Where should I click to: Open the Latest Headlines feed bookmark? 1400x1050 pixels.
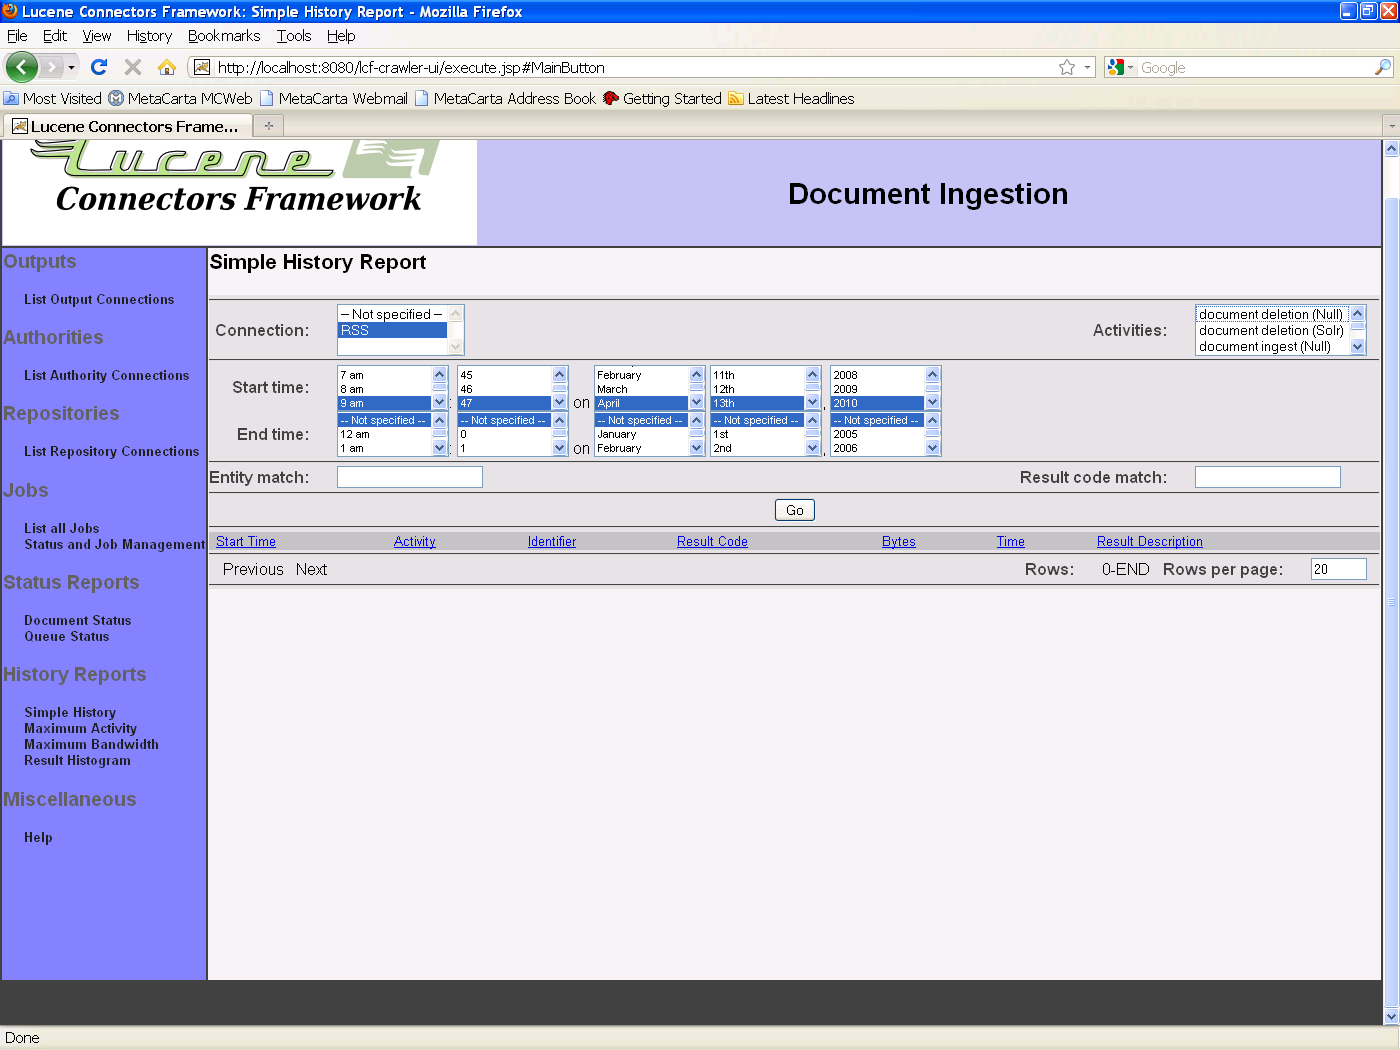(800, 98)
